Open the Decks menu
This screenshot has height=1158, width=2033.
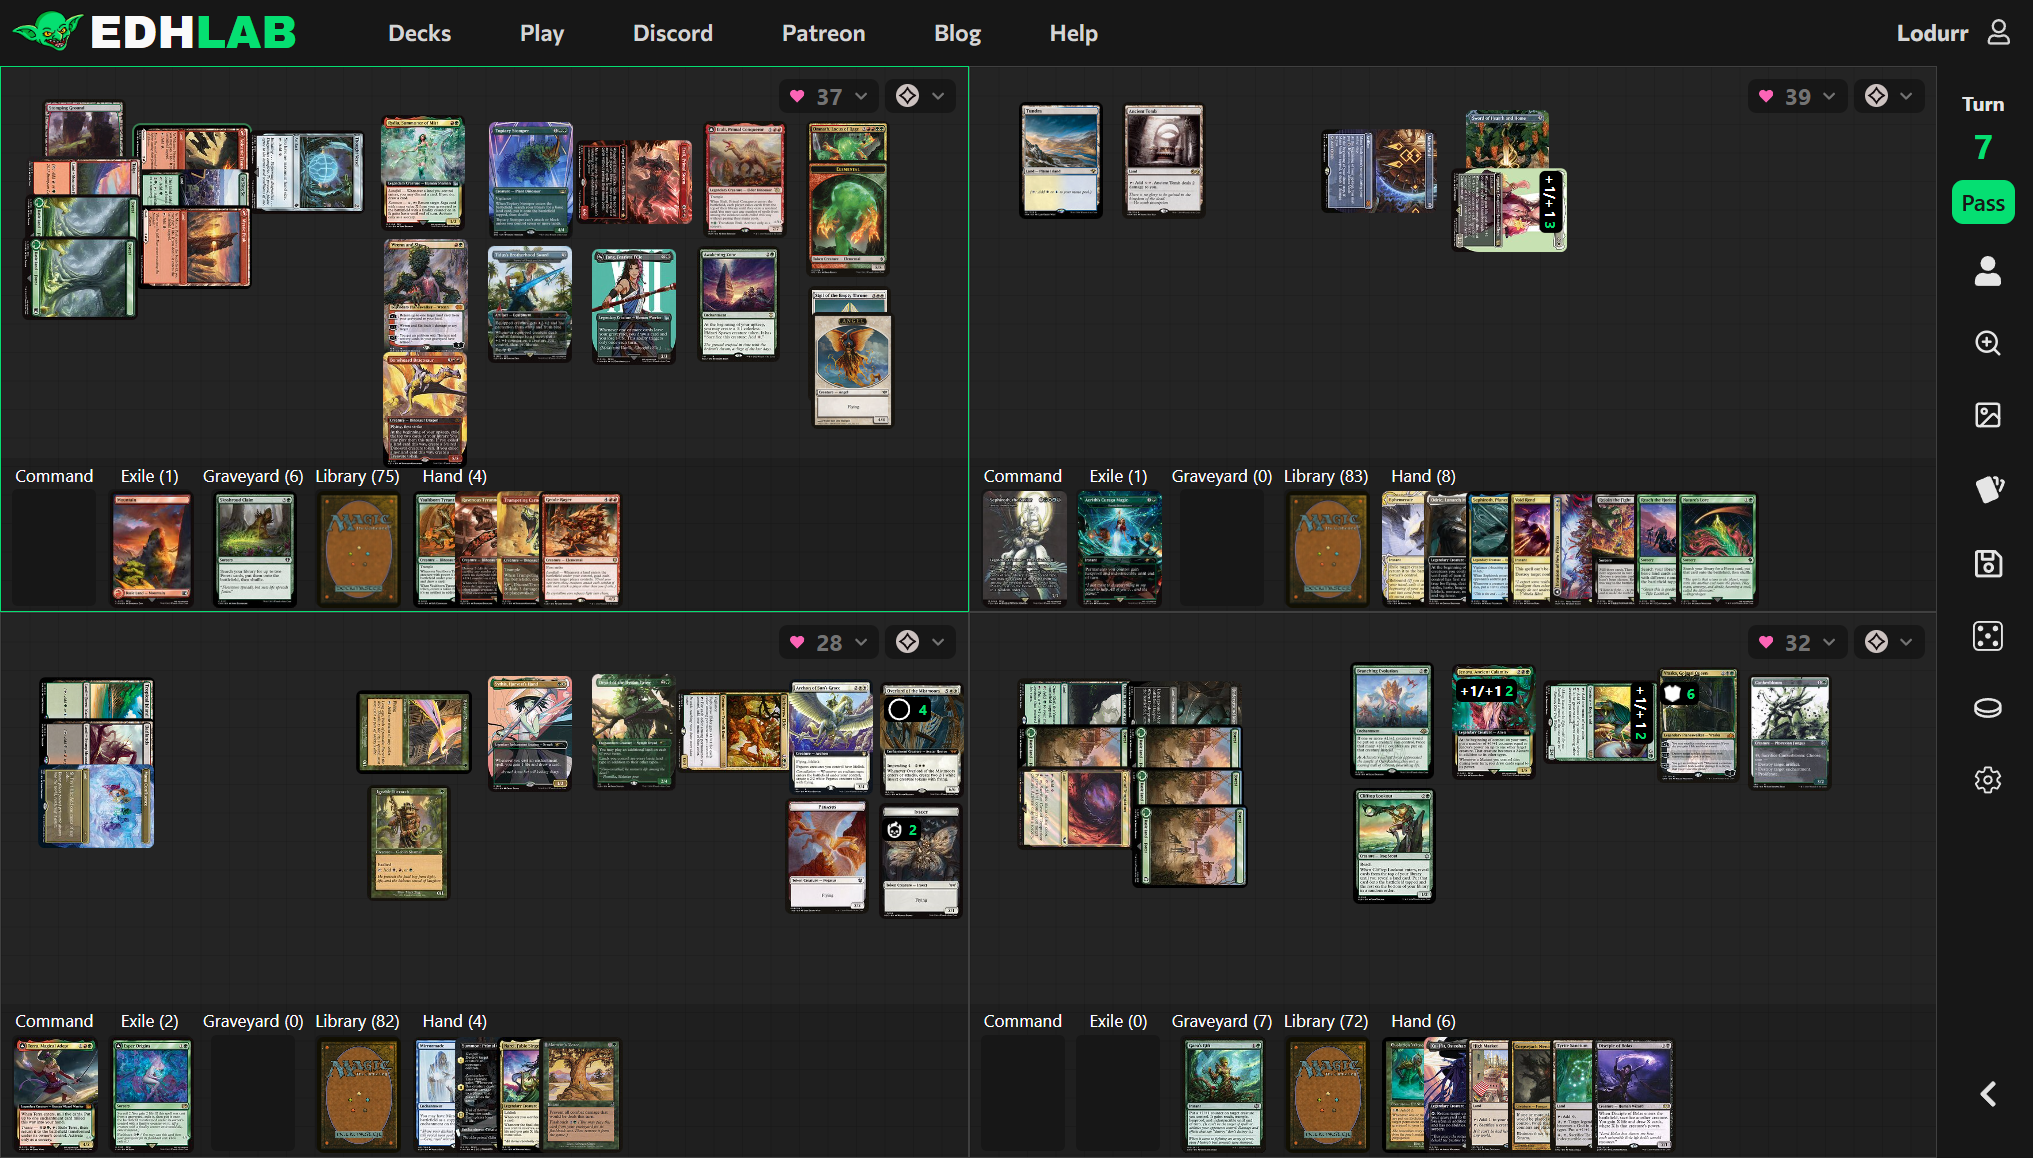point(419,32)
